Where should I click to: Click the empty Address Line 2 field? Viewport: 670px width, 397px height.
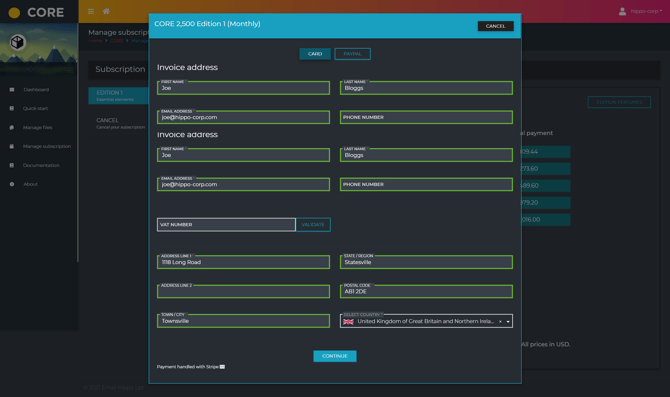coord(243,291)
